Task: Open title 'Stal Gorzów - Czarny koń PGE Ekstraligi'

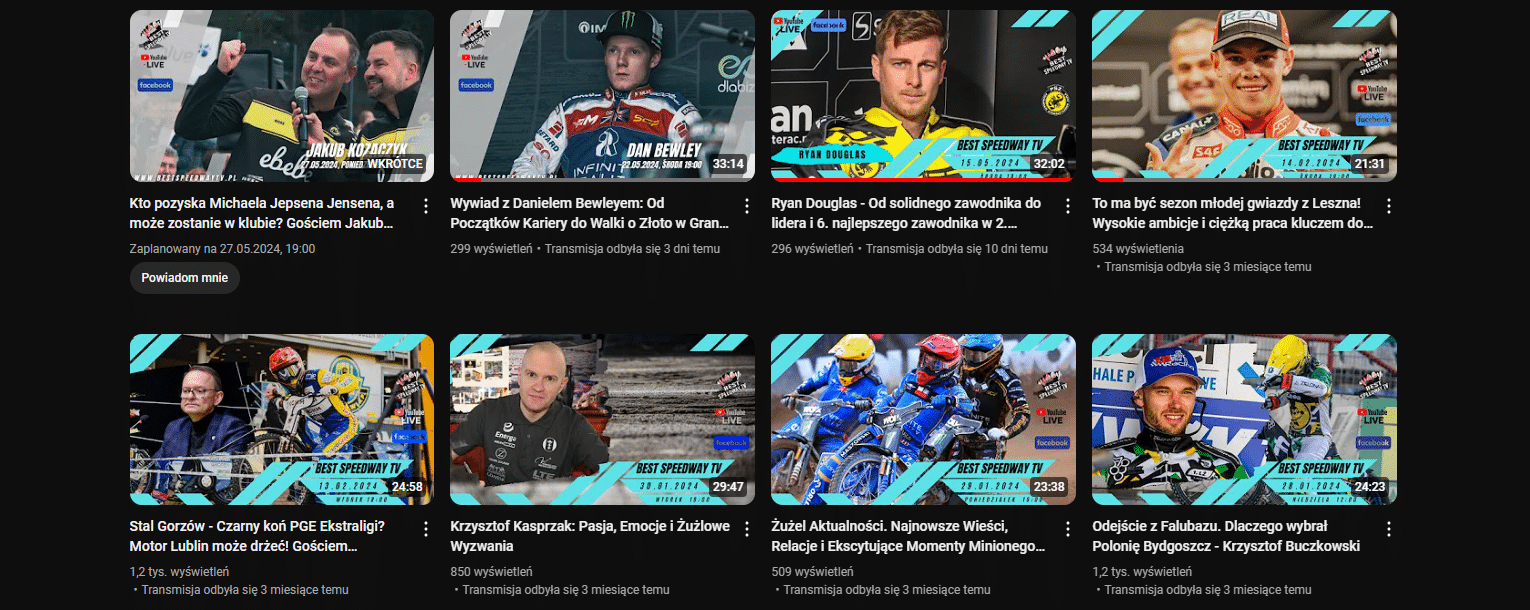Action: coord(258,536)
